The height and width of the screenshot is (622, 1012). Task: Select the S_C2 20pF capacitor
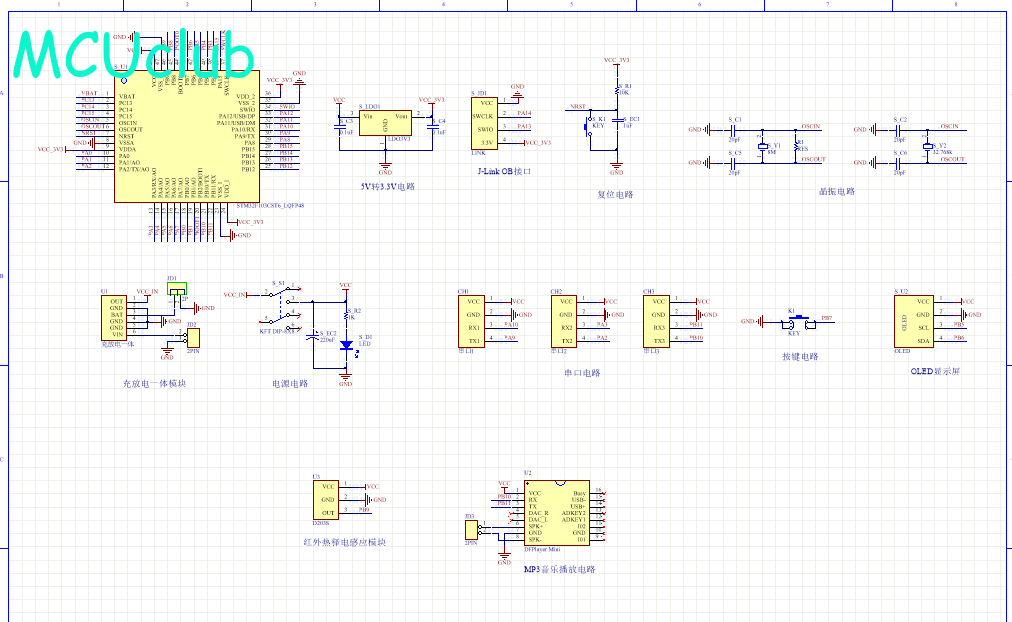pos(898,130)
